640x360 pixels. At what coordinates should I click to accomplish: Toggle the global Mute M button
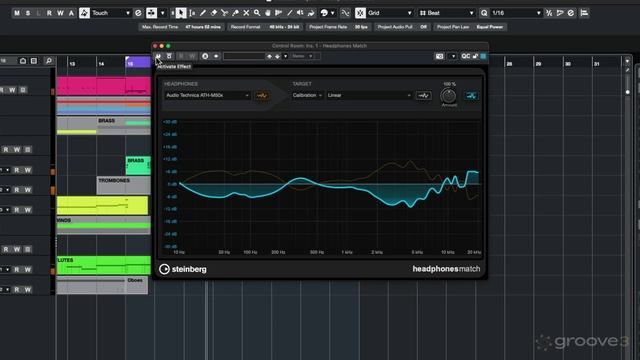pyautogui.click(x=17, y=13)
